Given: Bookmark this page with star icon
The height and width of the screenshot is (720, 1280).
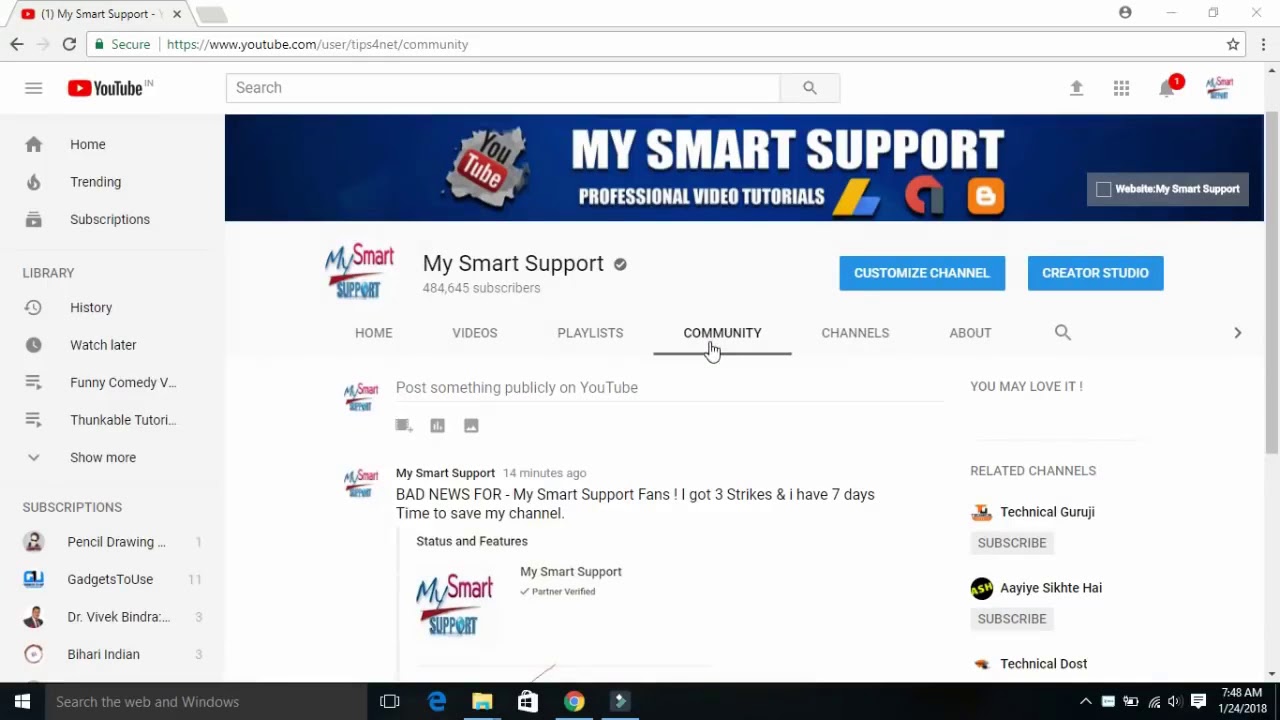Looking at the screenshot, I should [1233, 44].
